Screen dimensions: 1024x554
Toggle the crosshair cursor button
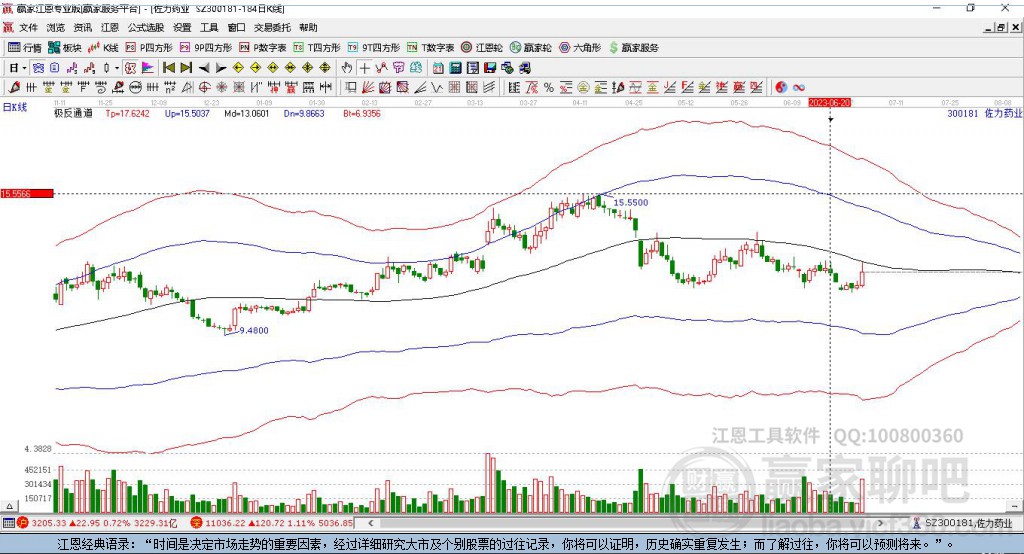point(364,68)
